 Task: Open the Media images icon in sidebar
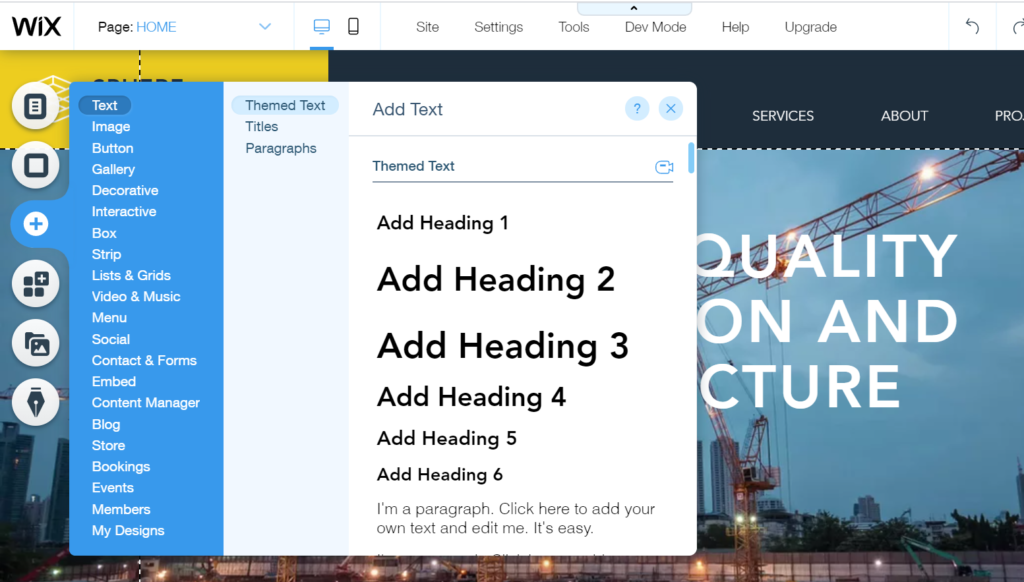click(x=36, y=344)
